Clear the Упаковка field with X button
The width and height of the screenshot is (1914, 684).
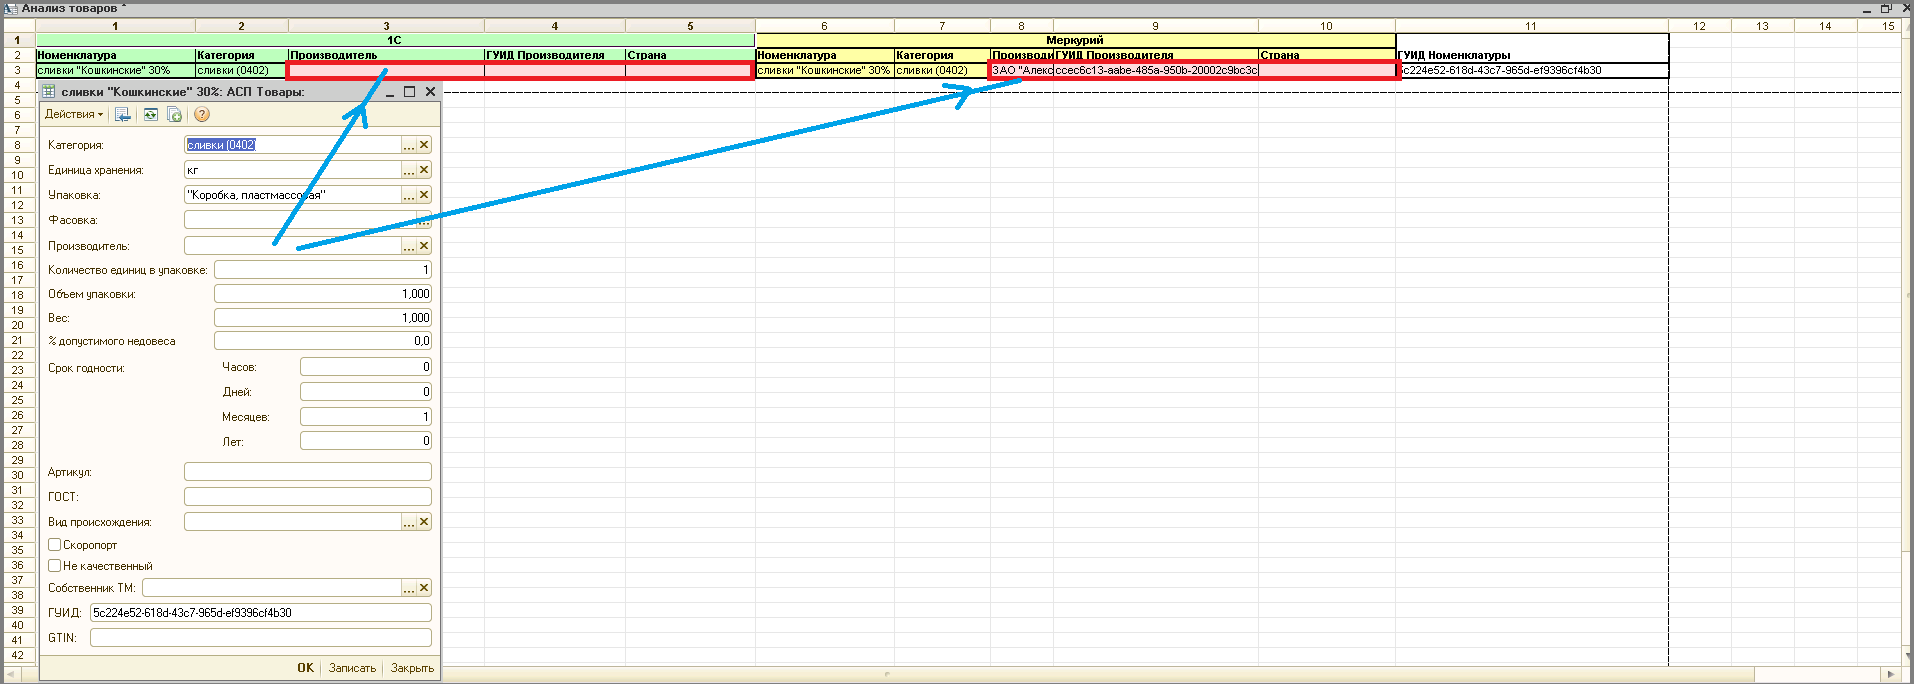(x=424, y=195)
